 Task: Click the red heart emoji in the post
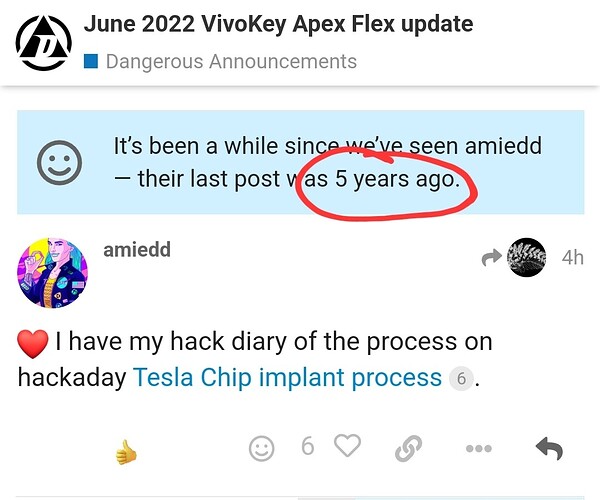point(33,343)
